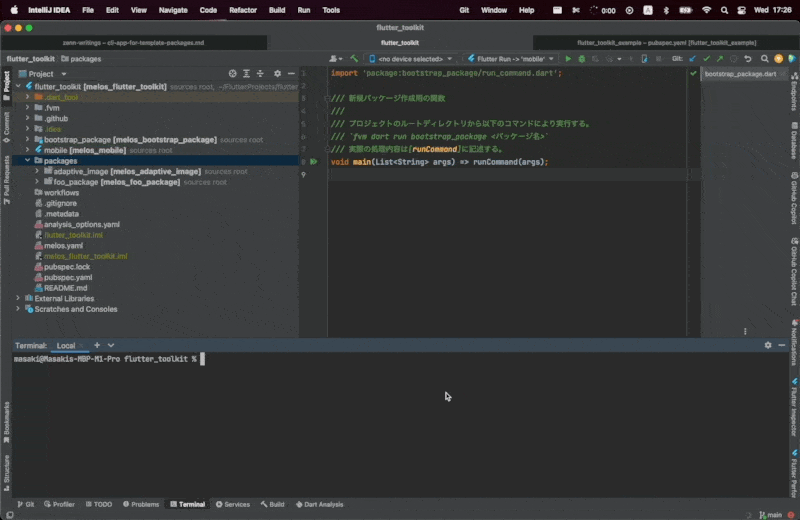
Task: Open Bookmarks sidebar tool window
Action: pyautogui.click(x=6, y=422)
